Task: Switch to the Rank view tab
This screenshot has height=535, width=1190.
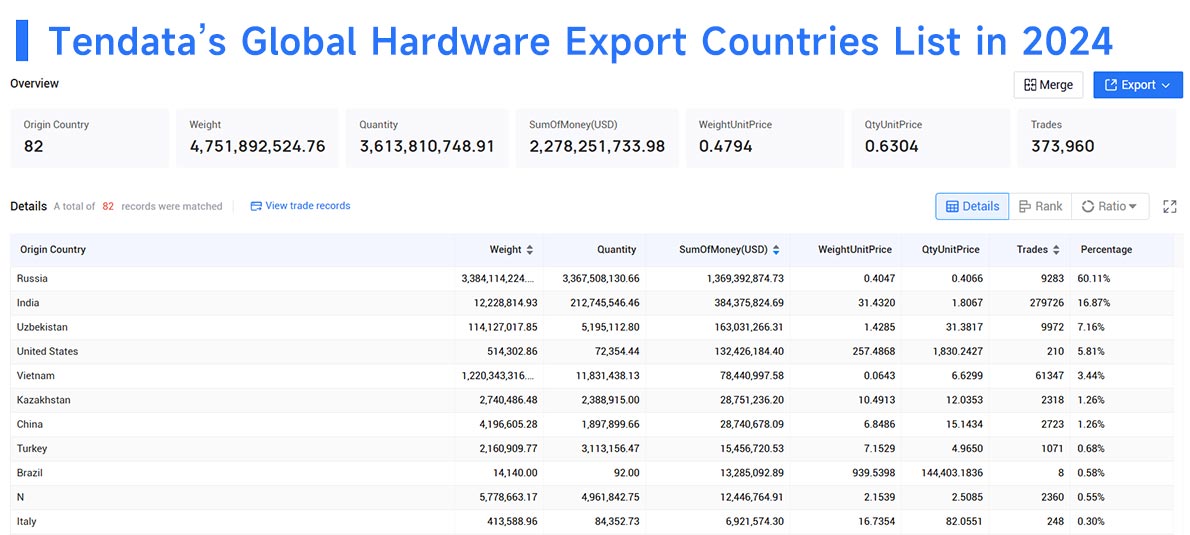Action: [1040, 206]
